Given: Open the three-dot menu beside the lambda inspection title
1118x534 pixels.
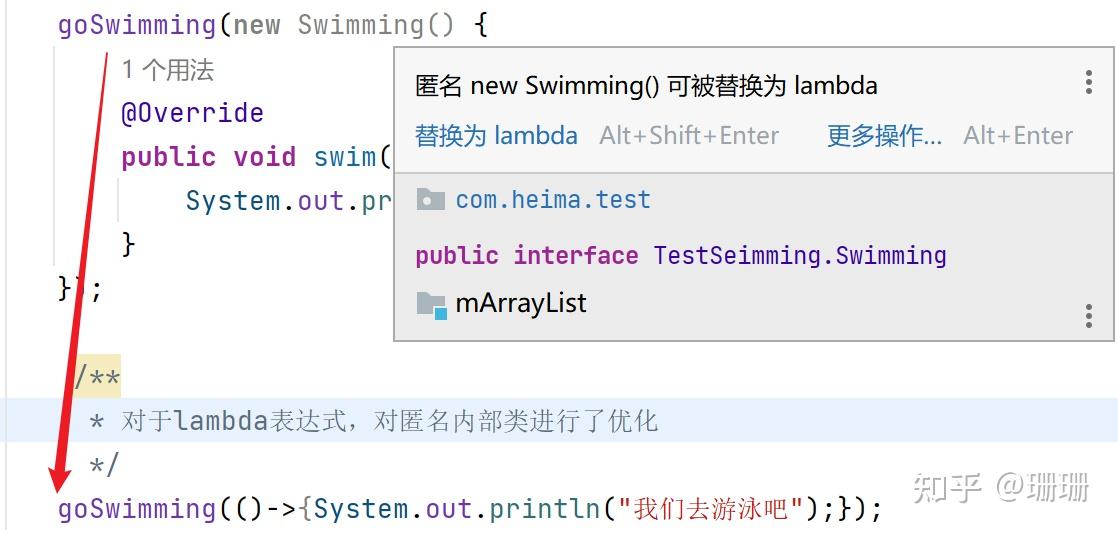Looking at the screenshot, I should [1089, 83].
